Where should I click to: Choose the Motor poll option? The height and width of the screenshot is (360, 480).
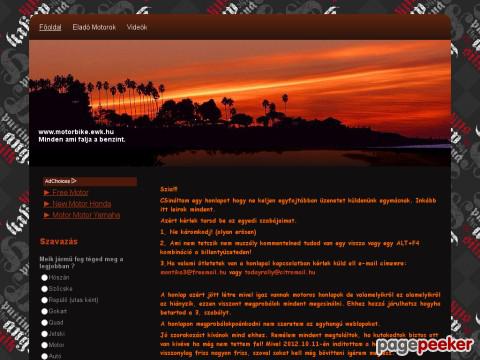coord(44,345)
